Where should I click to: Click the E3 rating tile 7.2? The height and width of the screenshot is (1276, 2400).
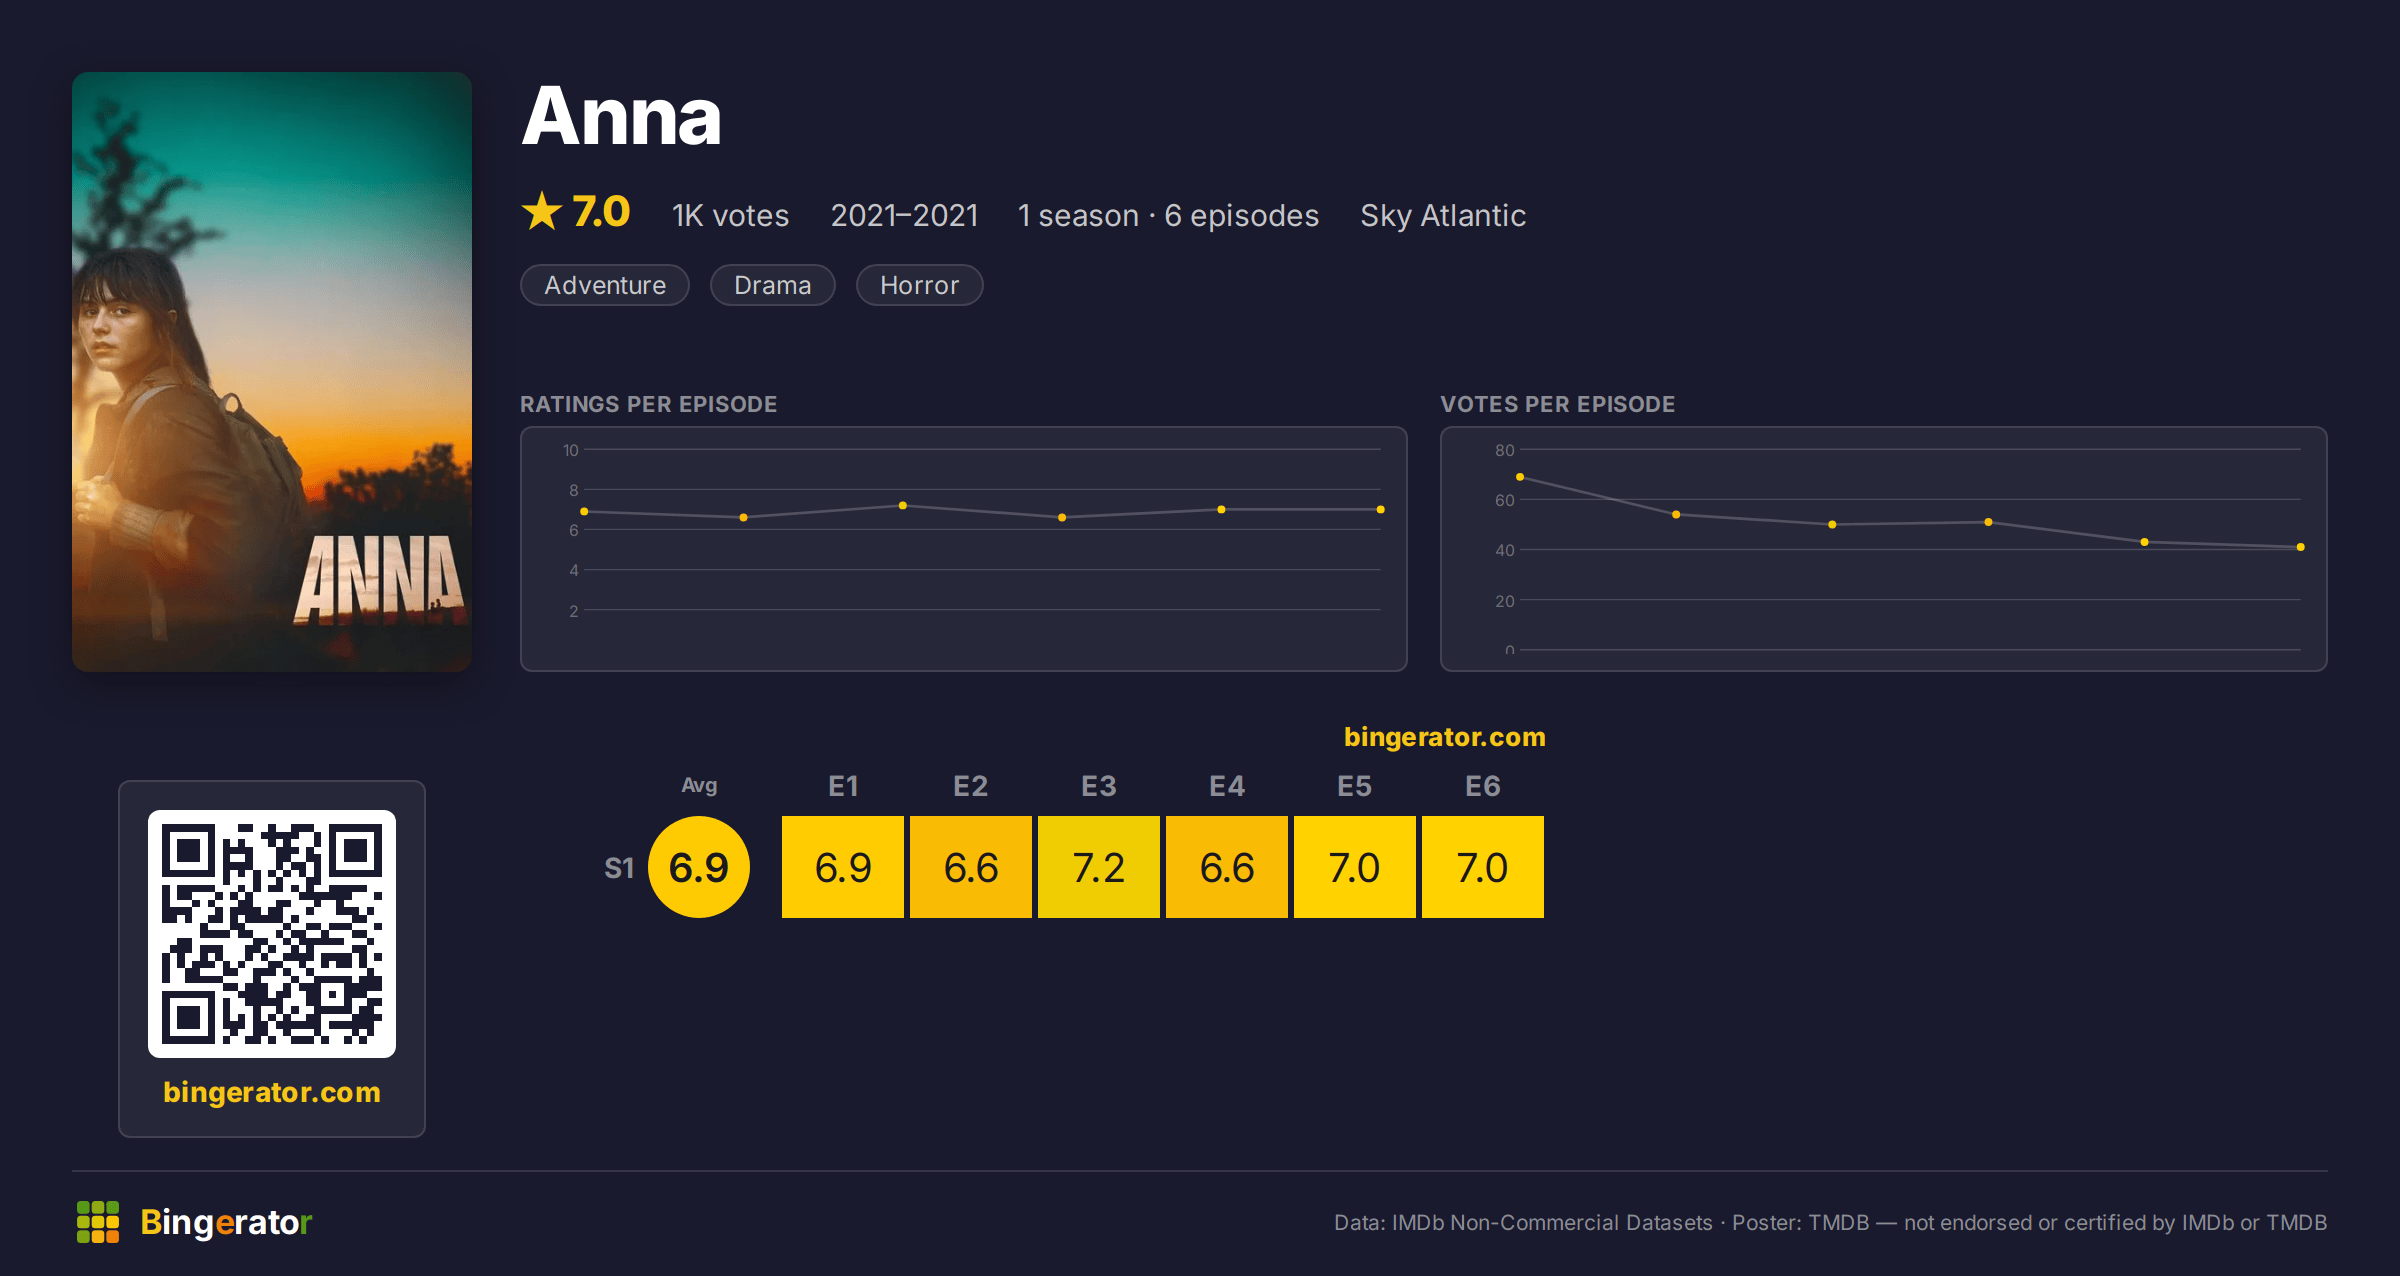(1099, 867)
